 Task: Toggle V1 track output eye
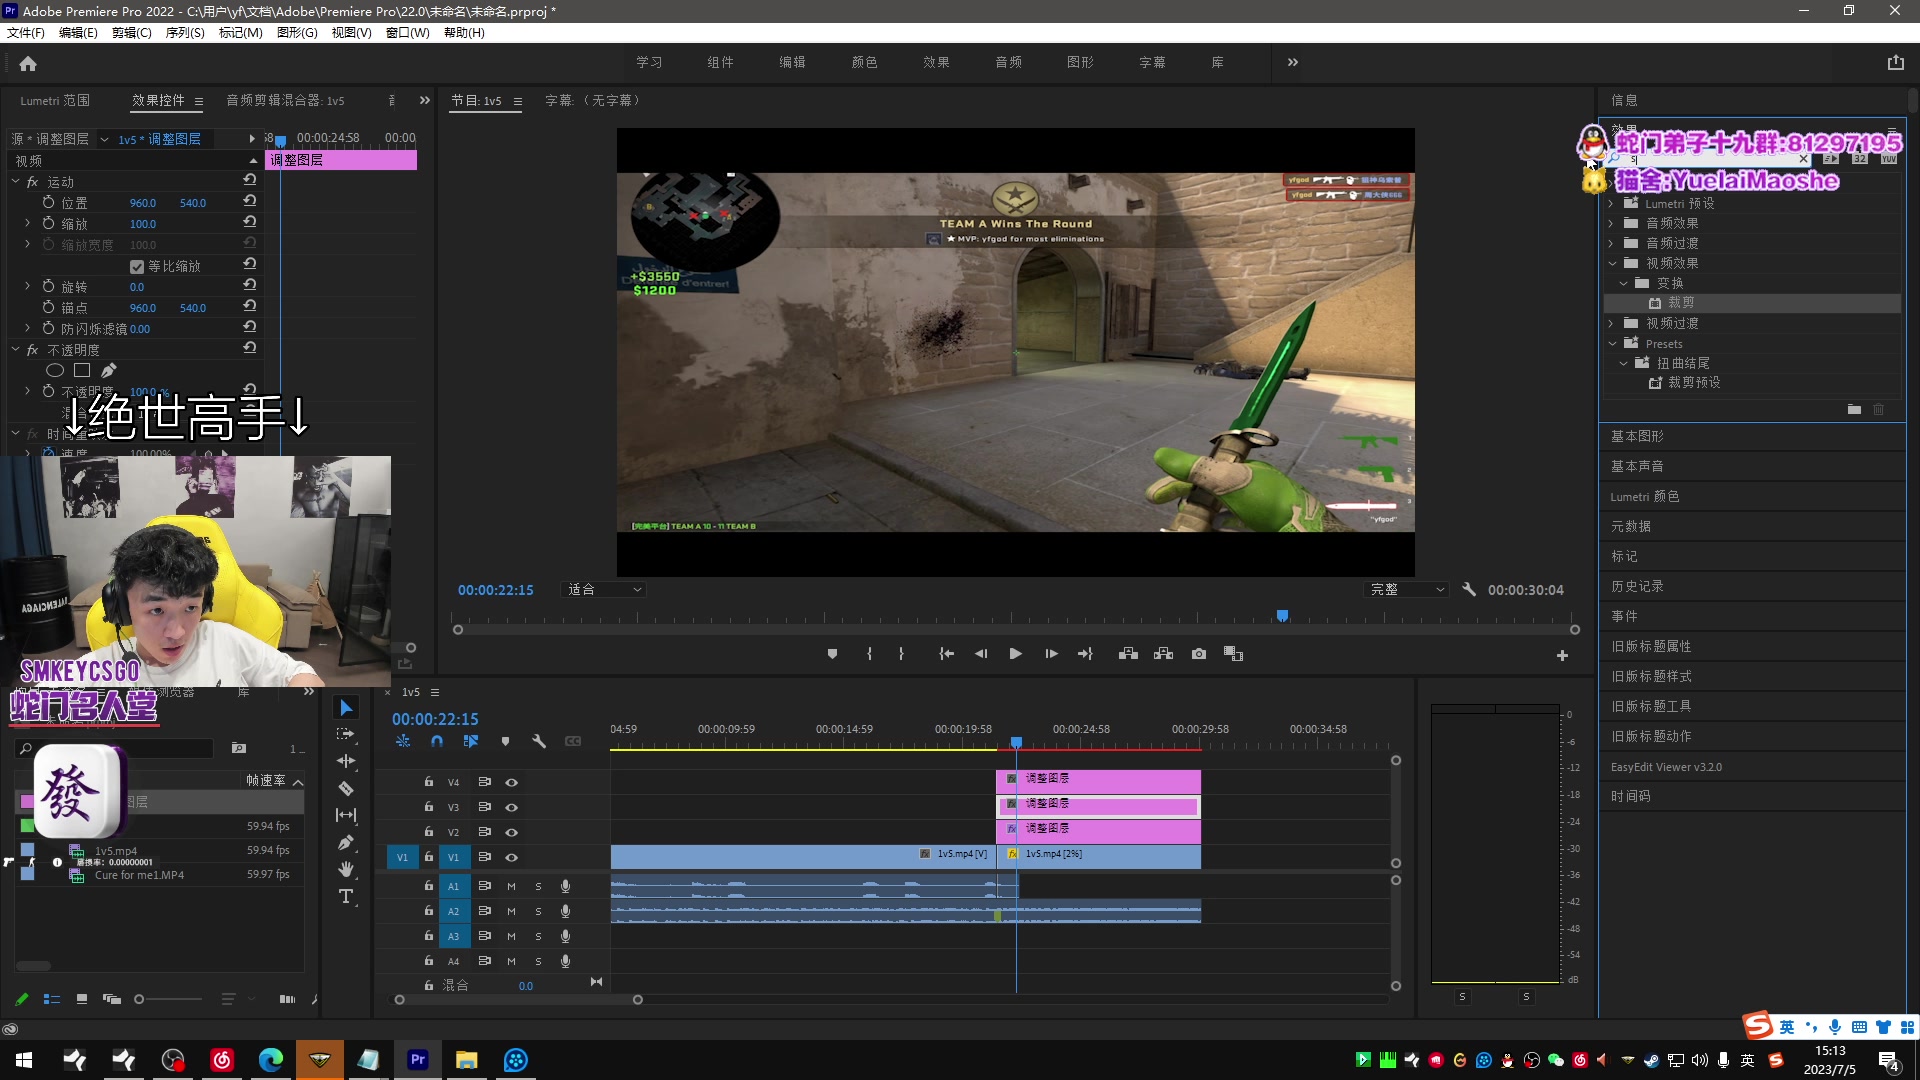click(511, 858)
